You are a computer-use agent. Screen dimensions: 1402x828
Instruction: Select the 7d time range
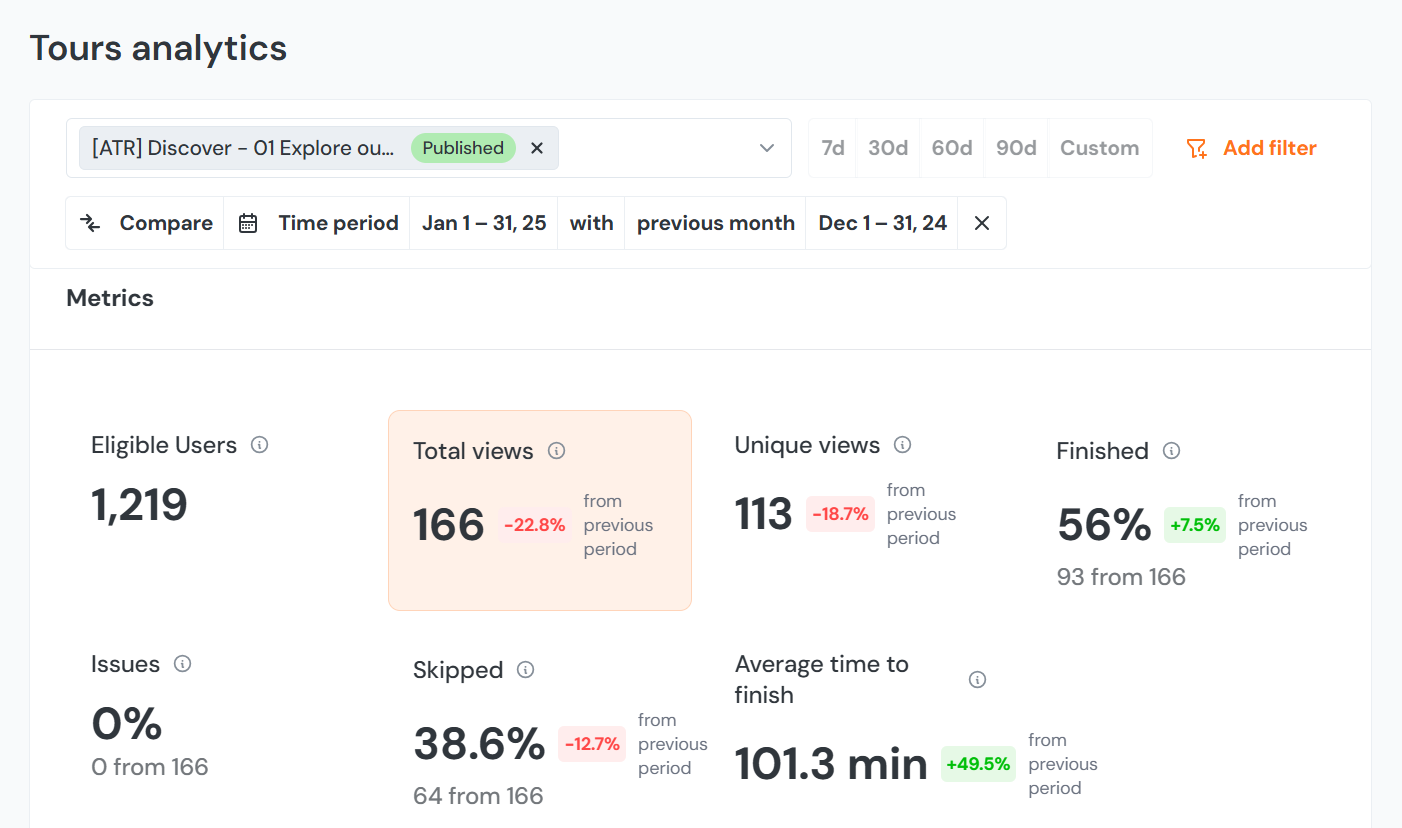(x=833, y=148)
